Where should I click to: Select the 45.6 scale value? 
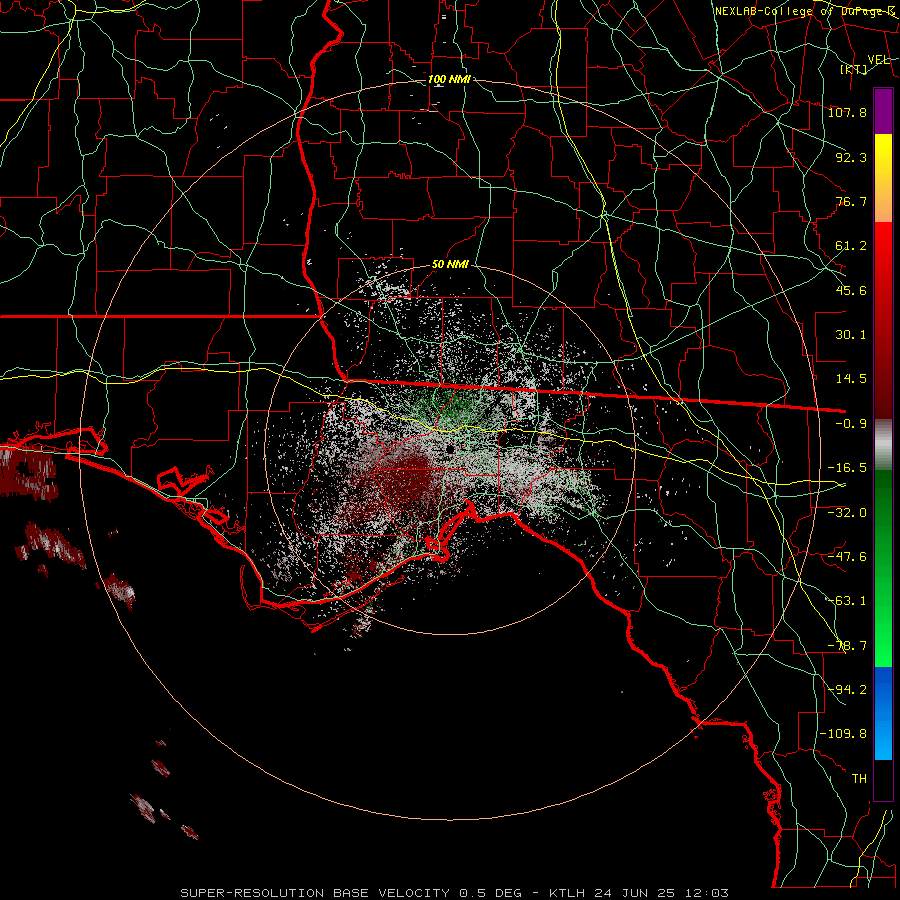pos(851,290)
